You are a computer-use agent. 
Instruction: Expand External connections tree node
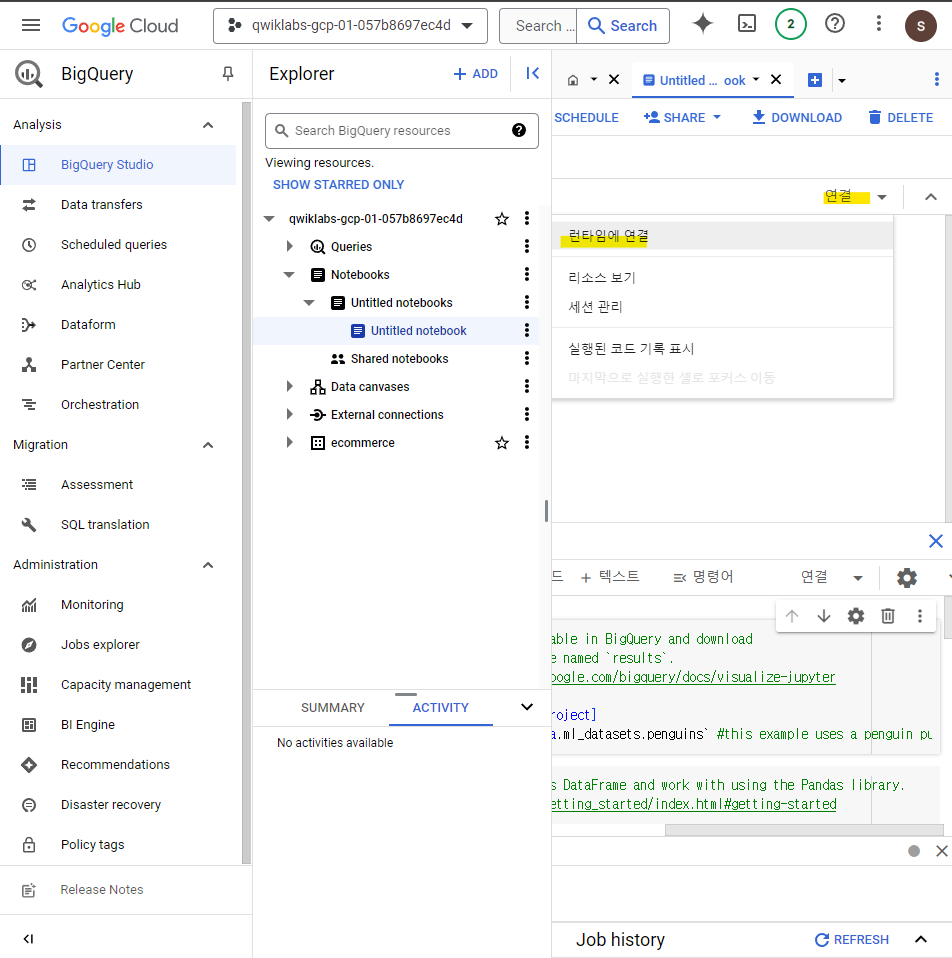pyautogui.click(x=290, y=414)
